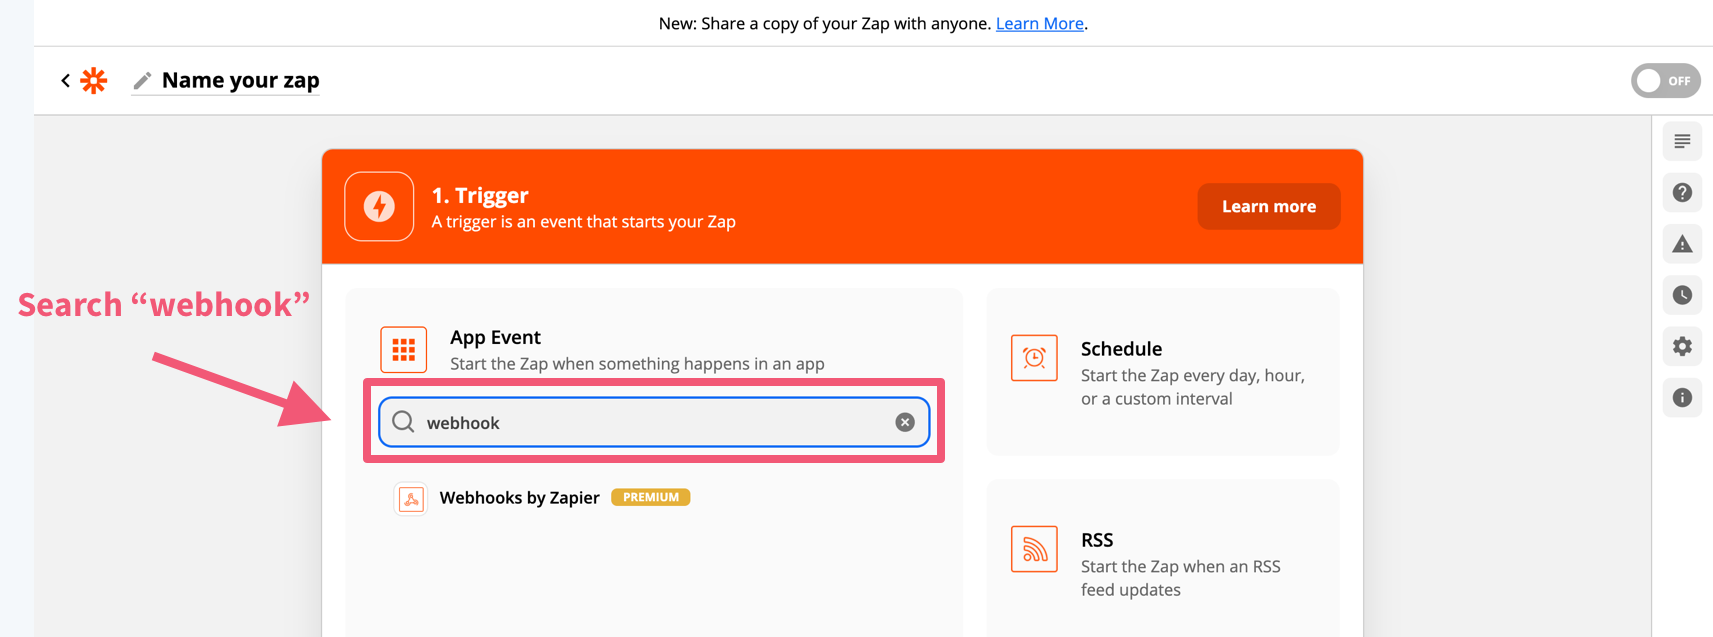Click the PREMIUM badge

[x=651, y=497]
